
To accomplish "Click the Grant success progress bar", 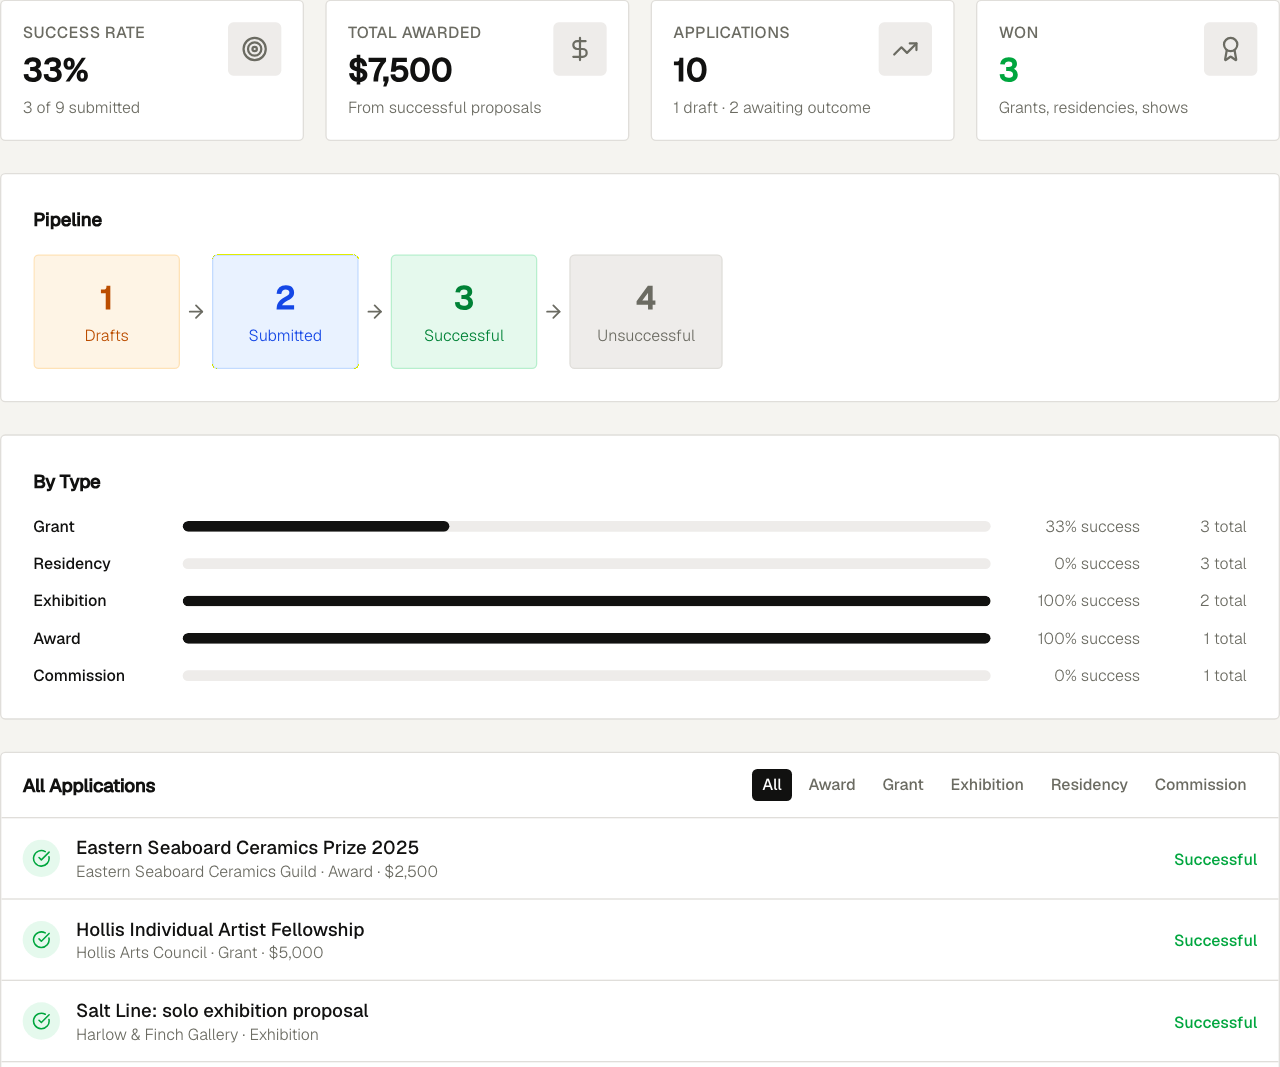I will [x=586, y=526].
